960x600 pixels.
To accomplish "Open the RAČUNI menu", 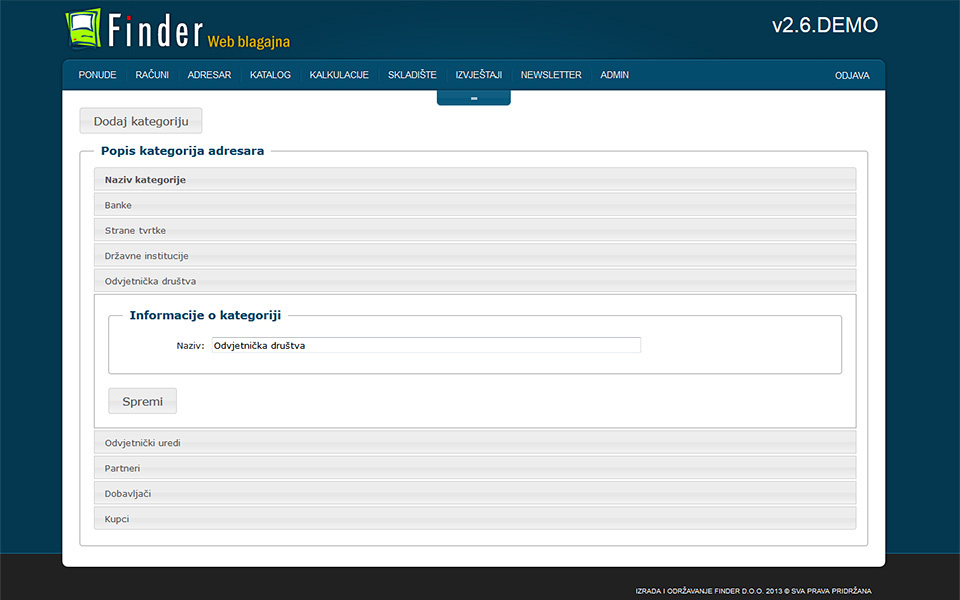I will pos(152,75).
